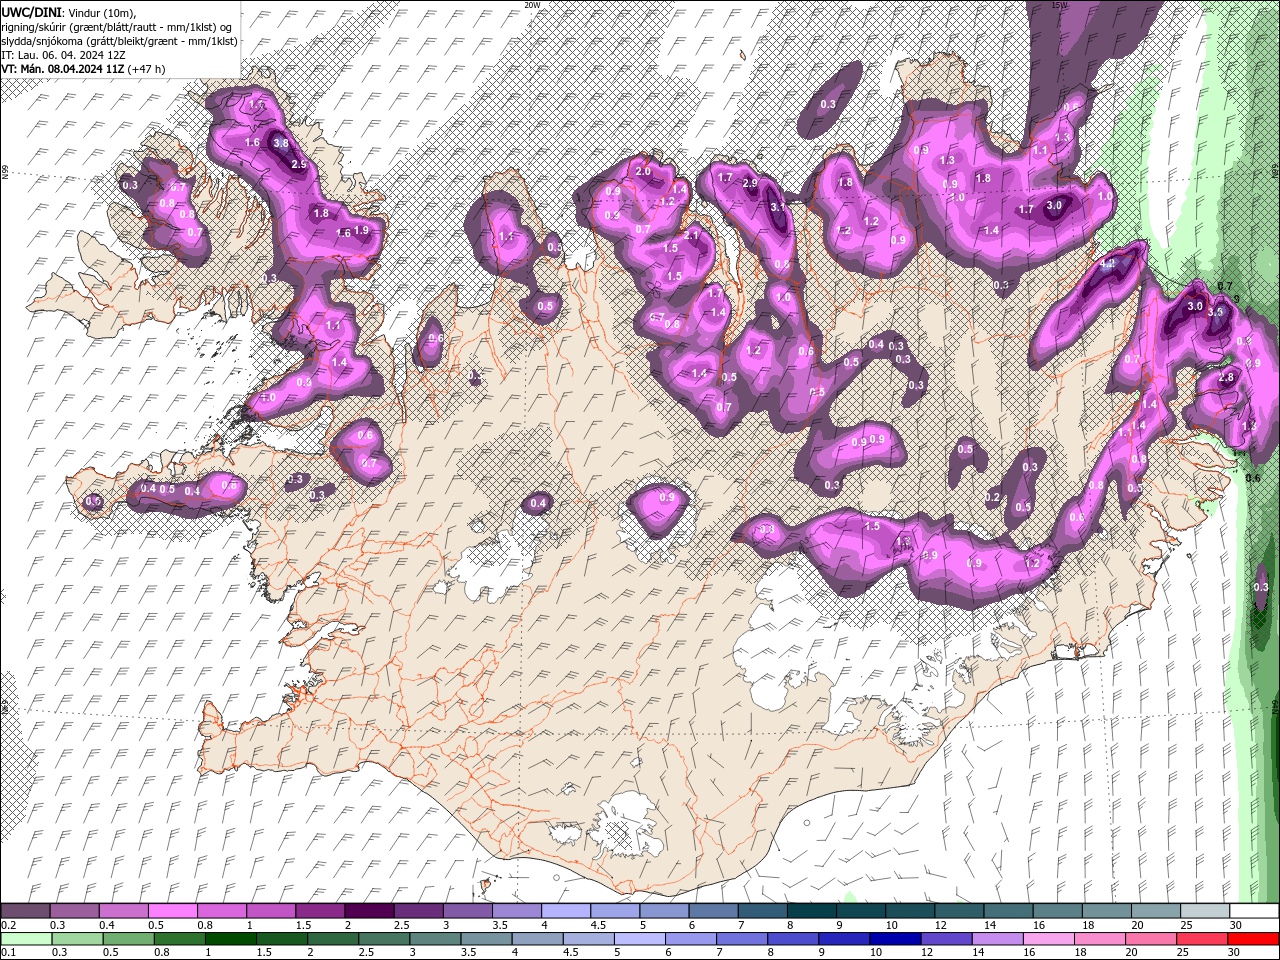
Task: Select the violet 14 swatch in the lower legend
Action: [998, 939]
